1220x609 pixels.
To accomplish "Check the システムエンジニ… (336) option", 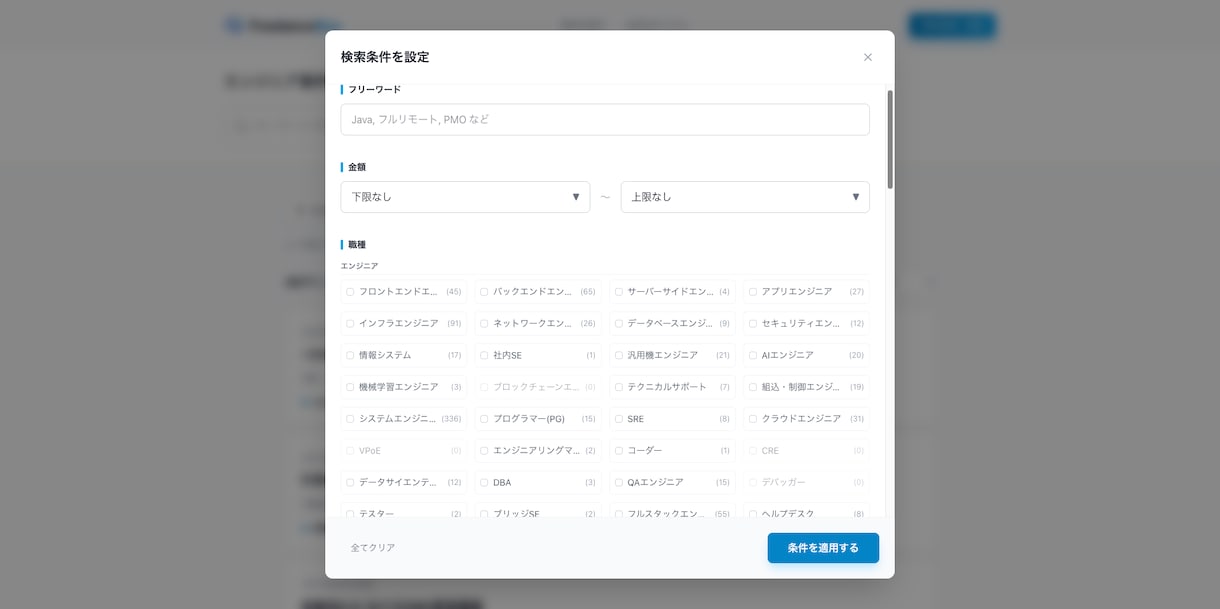I will [350, 419].
